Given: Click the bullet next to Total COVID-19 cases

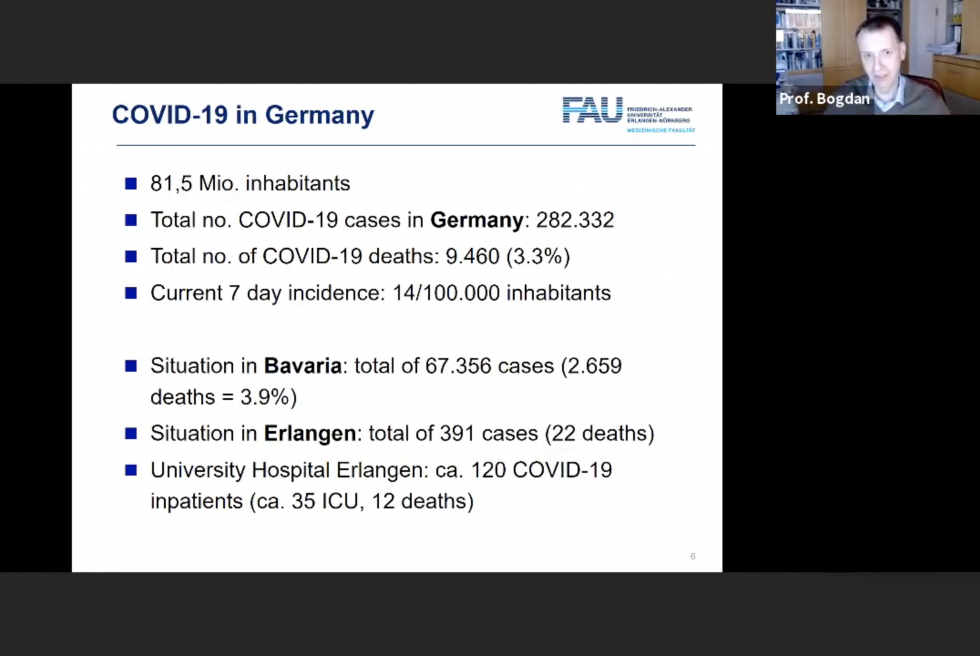Looking at the screenshot, I should (131, 220).
